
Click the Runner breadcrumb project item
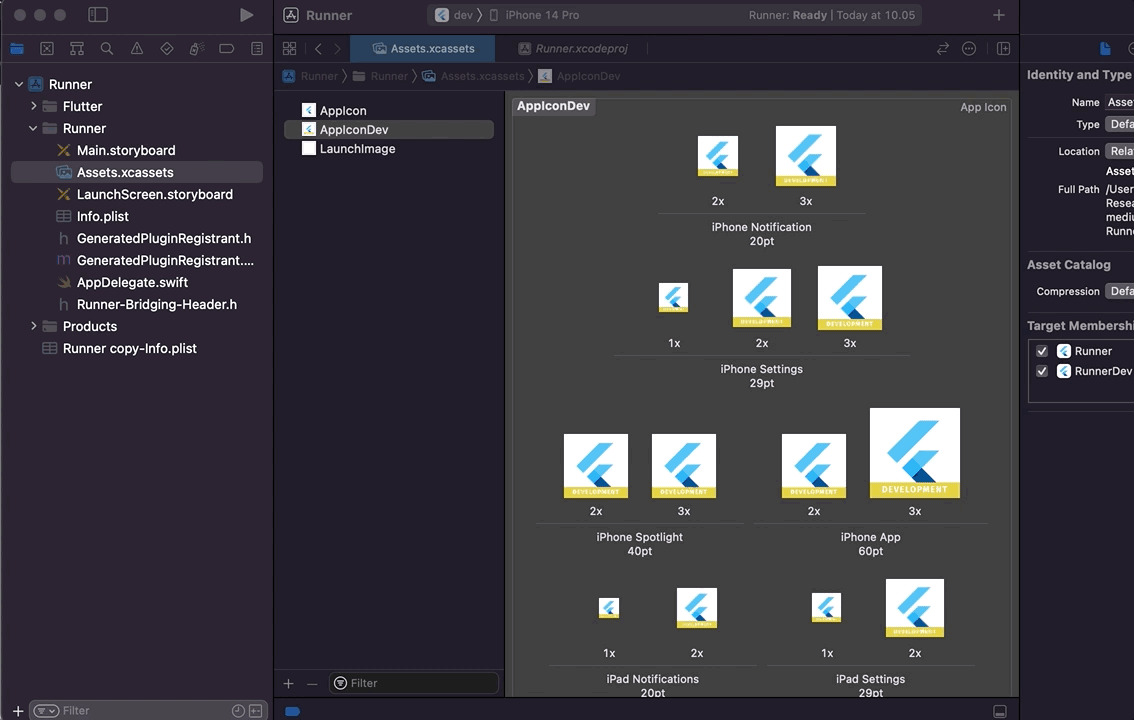pyautogui.click(x=310, y=76)
